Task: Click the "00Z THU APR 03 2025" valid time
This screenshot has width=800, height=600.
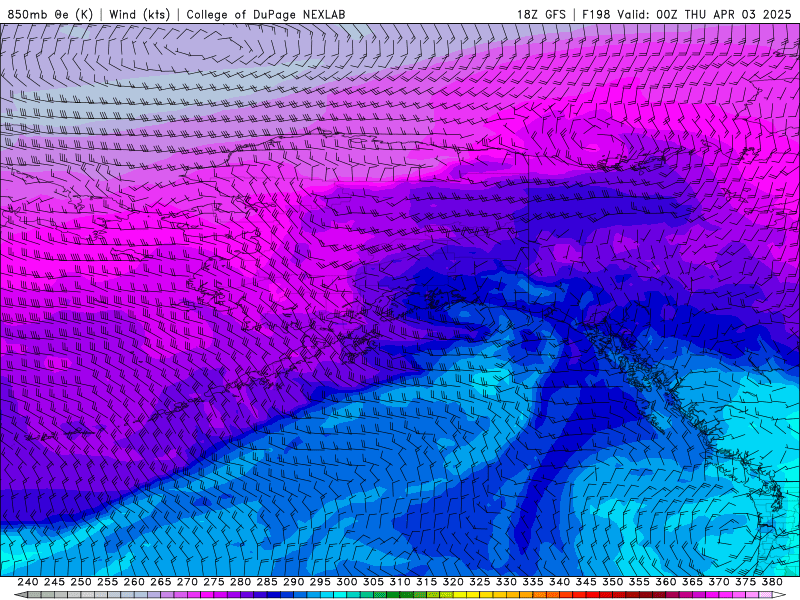Action: pyautogui.click(x=723, y=14)
